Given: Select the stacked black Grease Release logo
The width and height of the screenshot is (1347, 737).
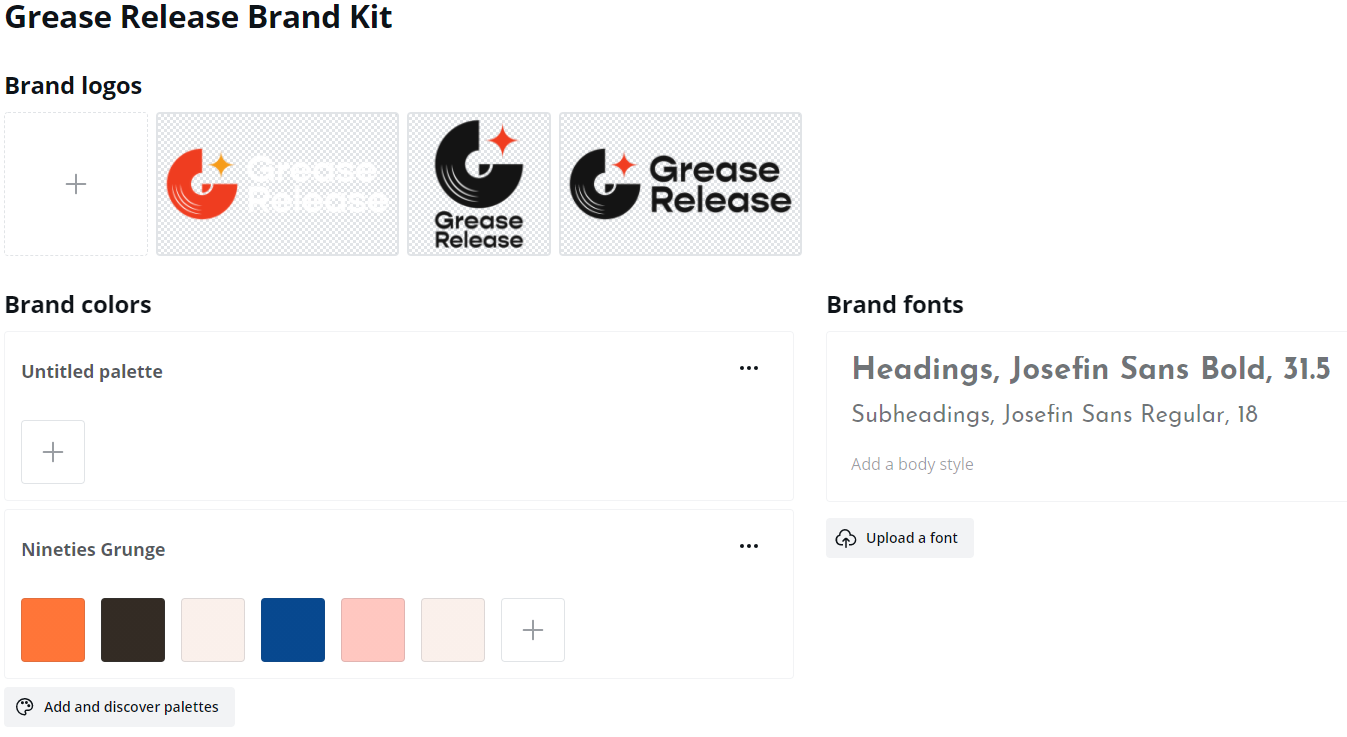Looking at the screenshot, I should pos(479,184).
